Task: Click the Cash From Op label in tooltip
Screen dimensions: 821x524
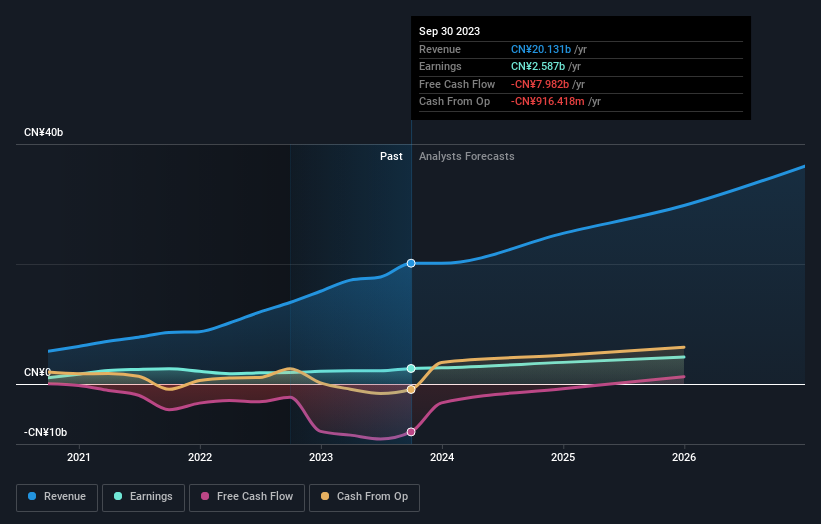Action: click(x=454, y=102)
